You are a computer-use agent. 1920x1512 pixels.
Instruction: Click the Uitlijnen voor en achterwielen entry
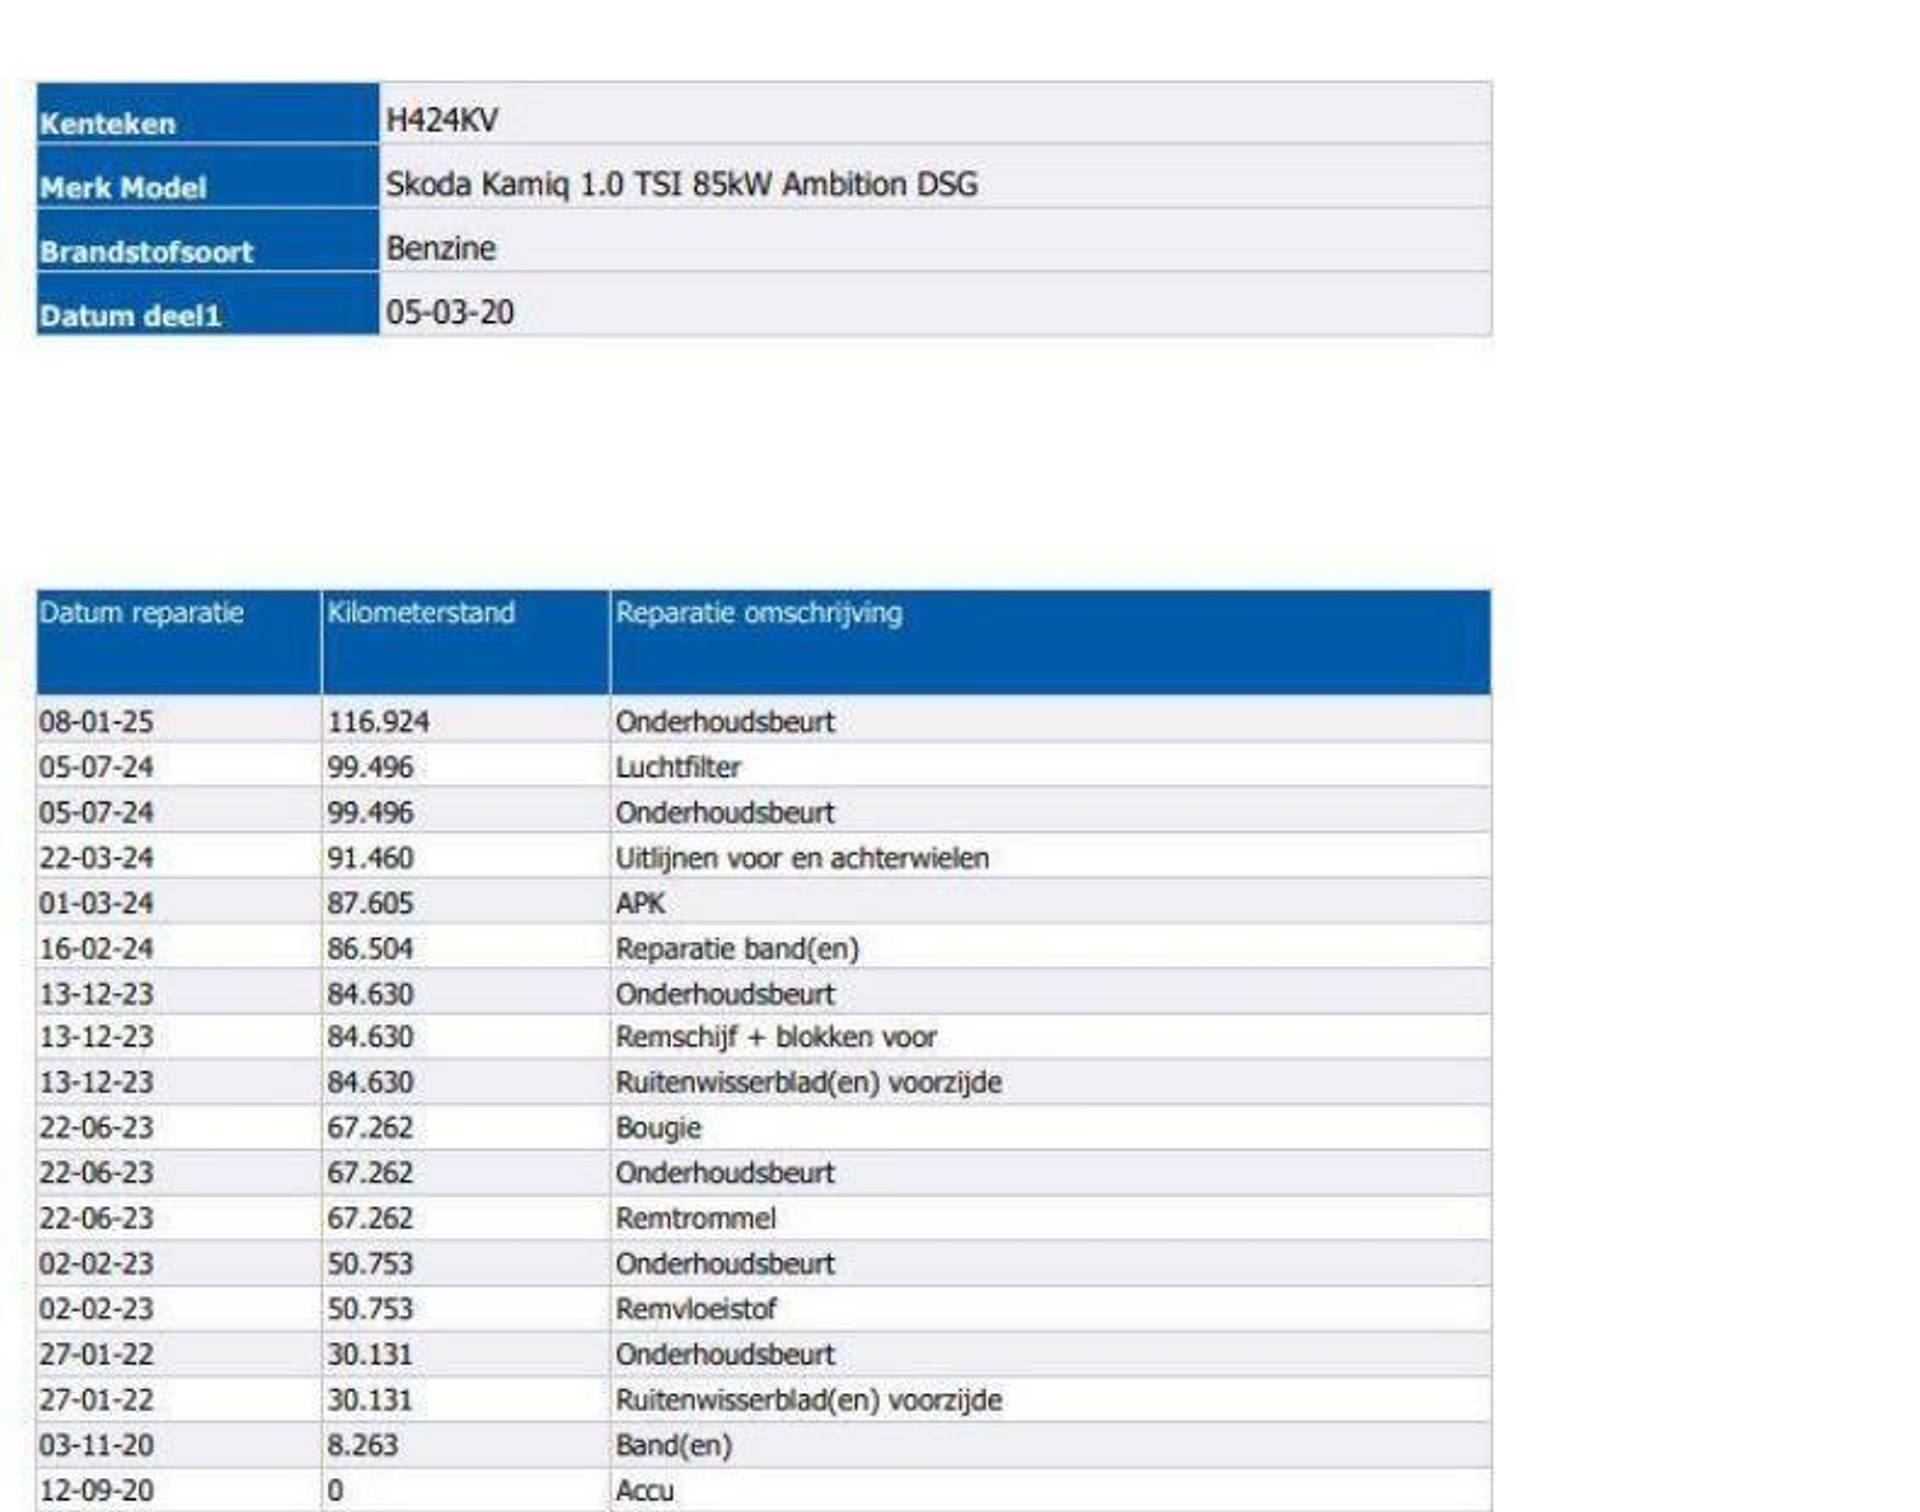801,859
